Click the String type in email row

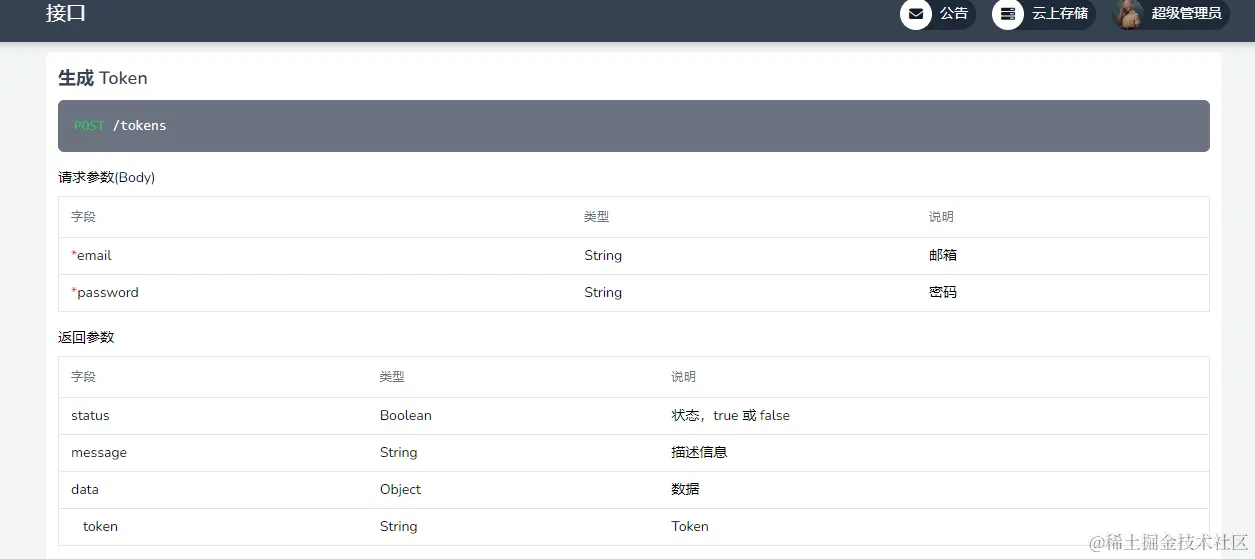pos(603,256)
